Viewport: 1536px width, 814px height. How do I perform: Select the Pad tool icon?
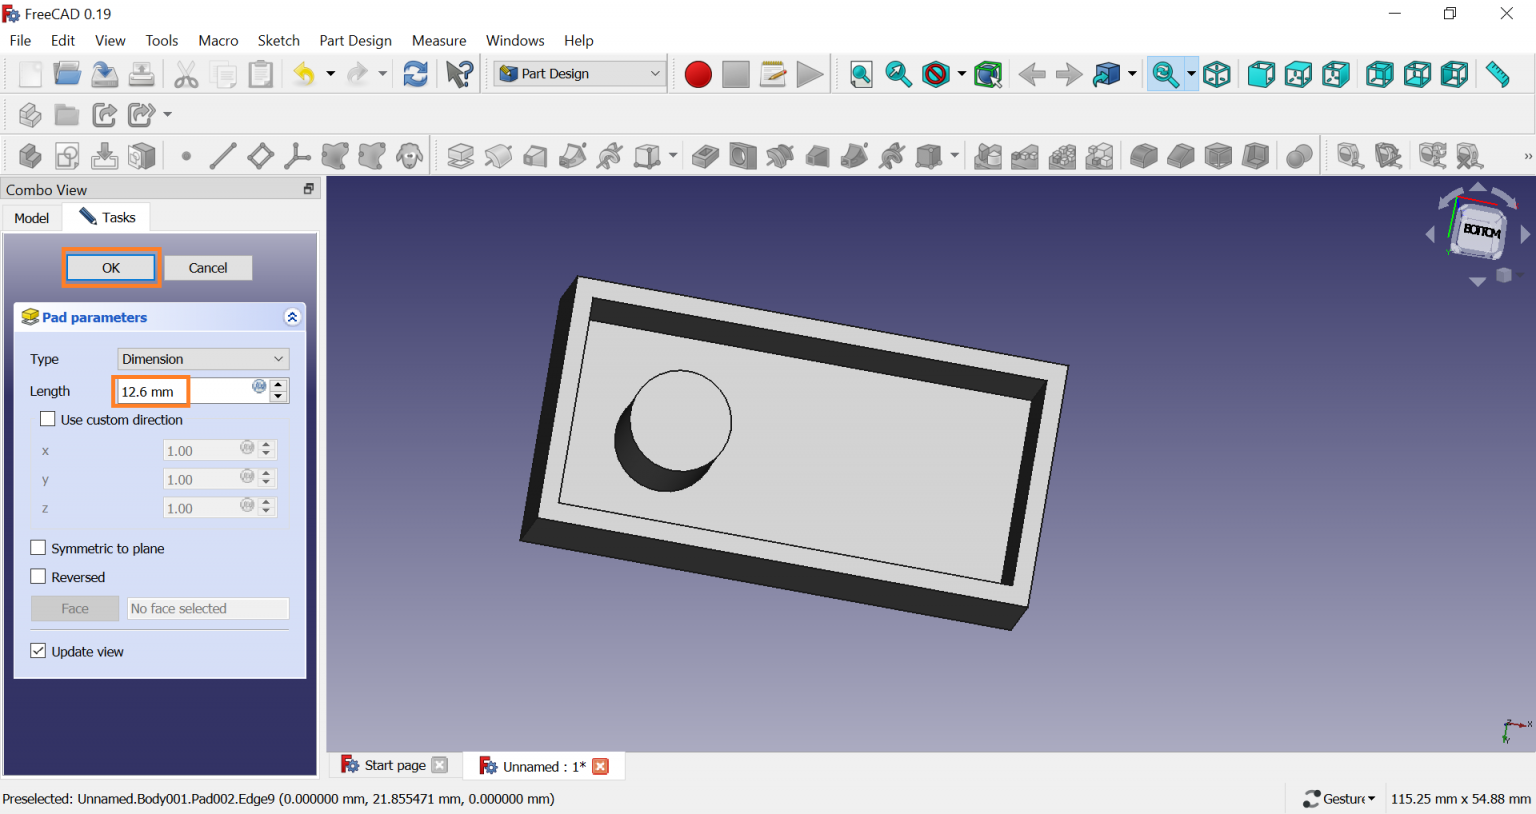click(460, 156)
